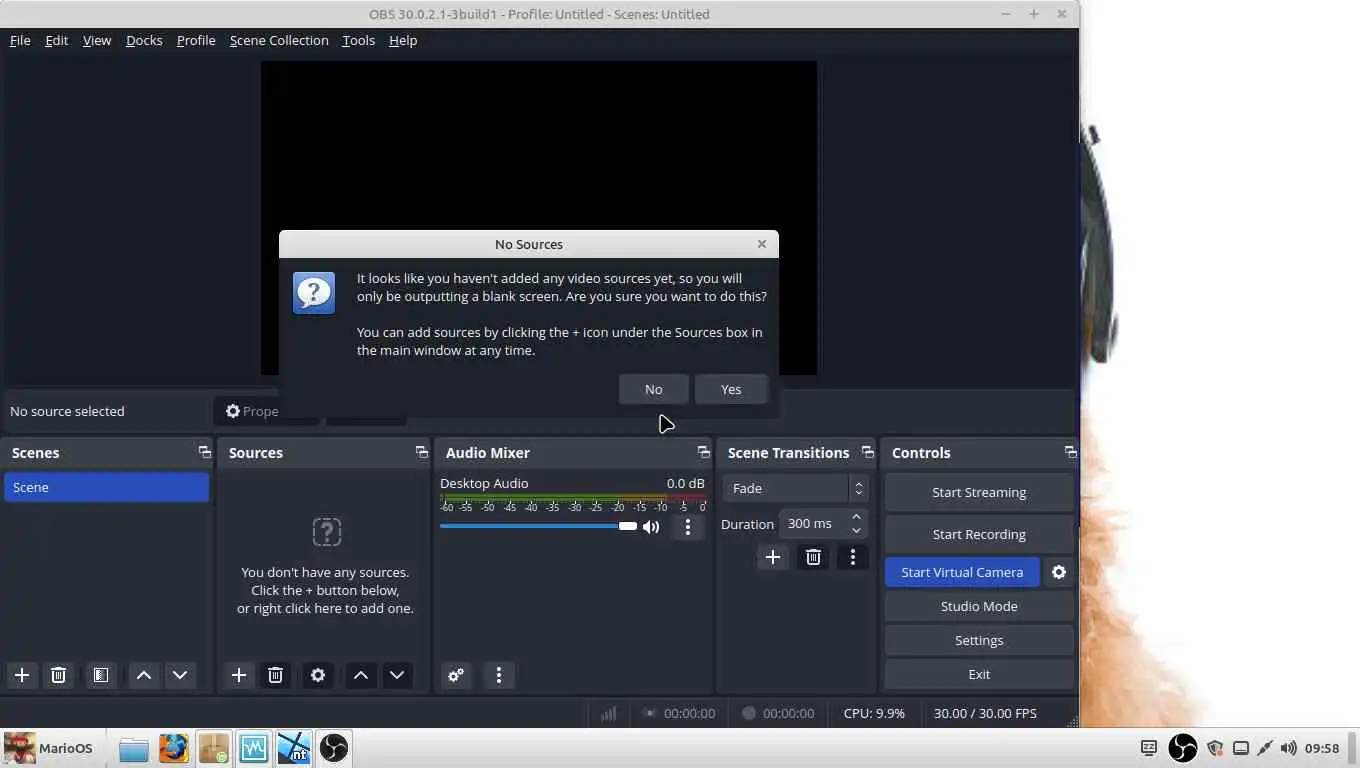Open the View menu

(x=97, y=40)
